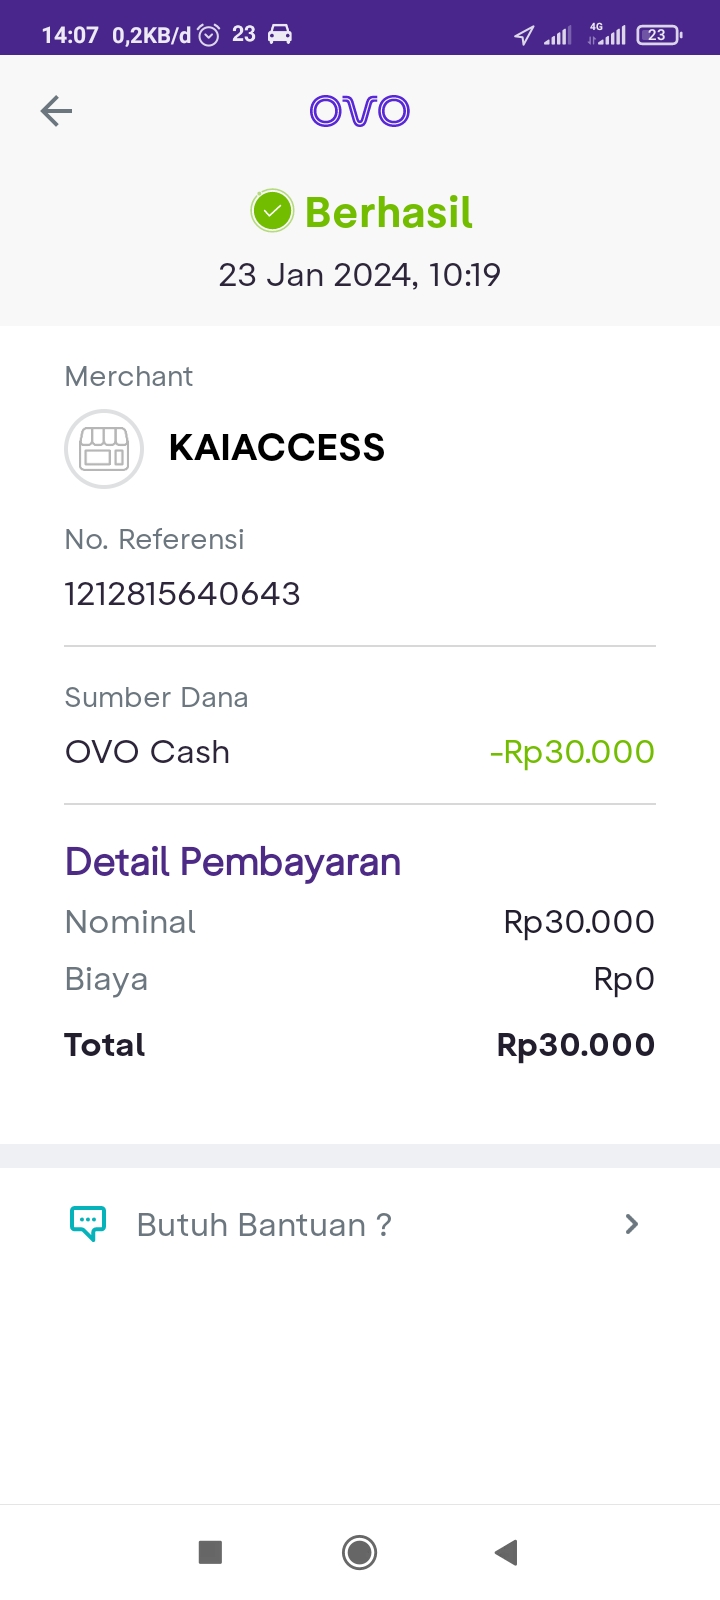Select the reference number 1212815640643
Screen dimensions: 720x1600
[183, 594]
